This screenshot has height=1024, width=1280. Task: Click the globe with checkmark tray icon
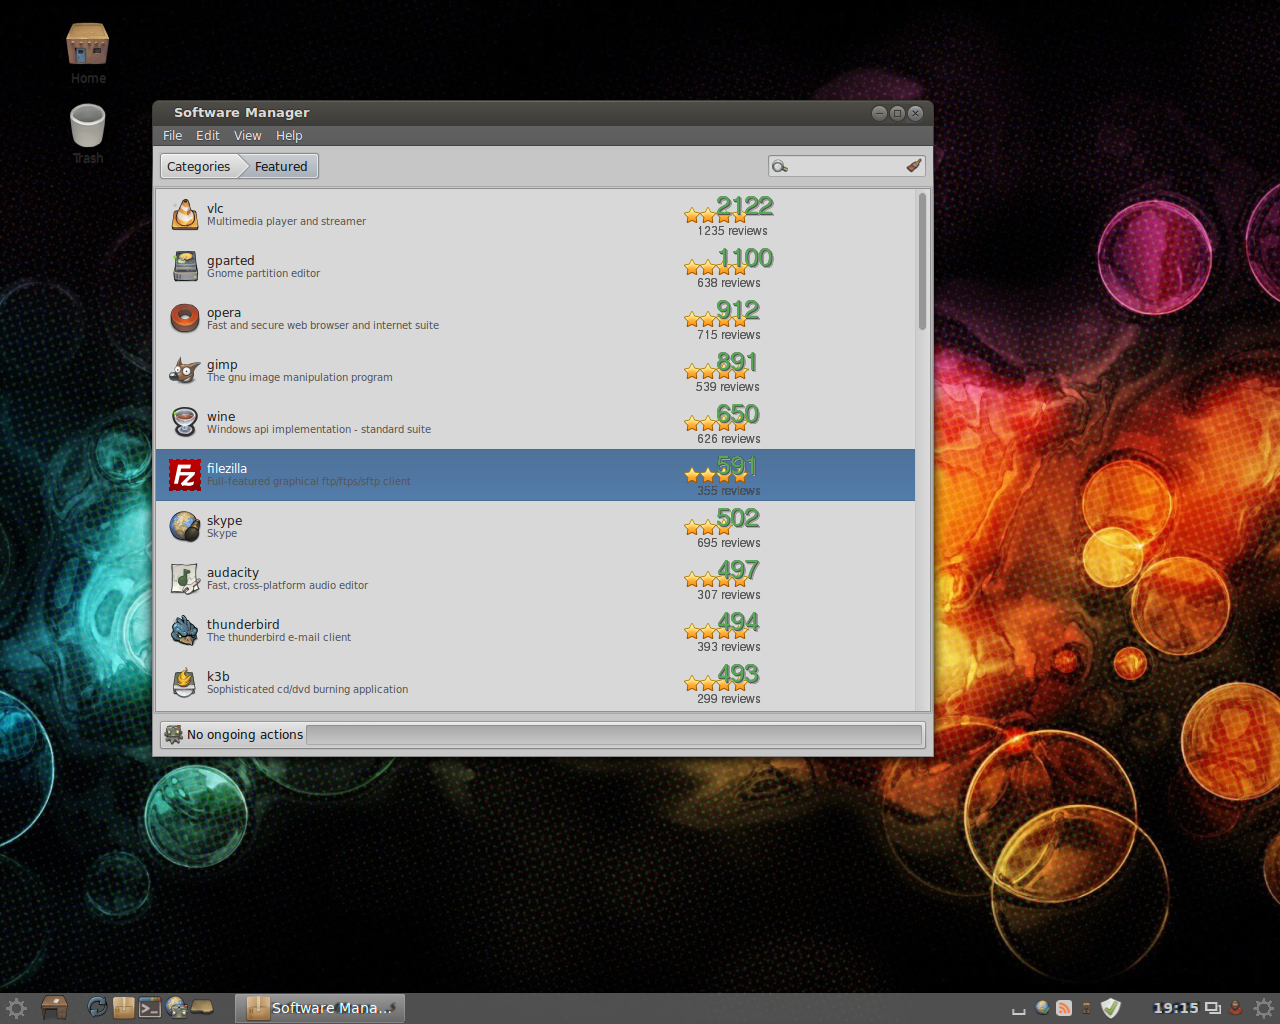coord(1043,1008)
